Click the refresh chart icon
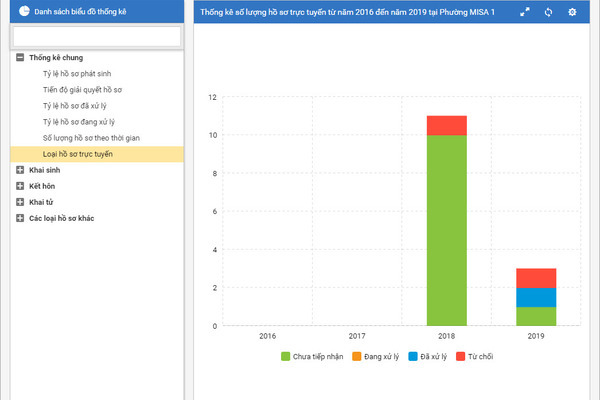Image resolution: width=600 pixels, height=400 pixels. [548, 12]
